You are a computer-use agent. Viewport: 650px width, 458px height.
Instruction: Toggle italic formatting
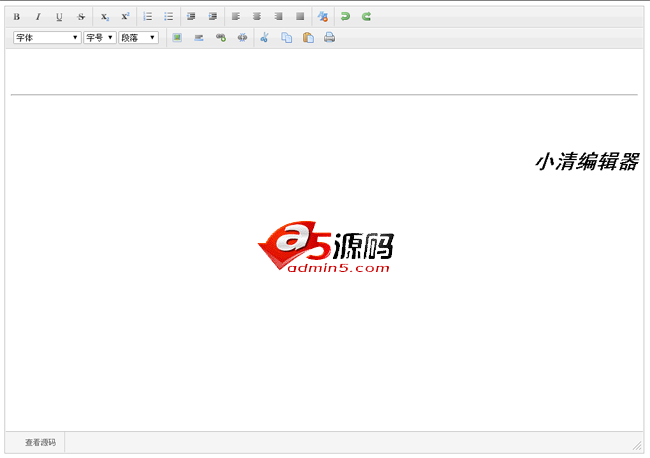38,17
